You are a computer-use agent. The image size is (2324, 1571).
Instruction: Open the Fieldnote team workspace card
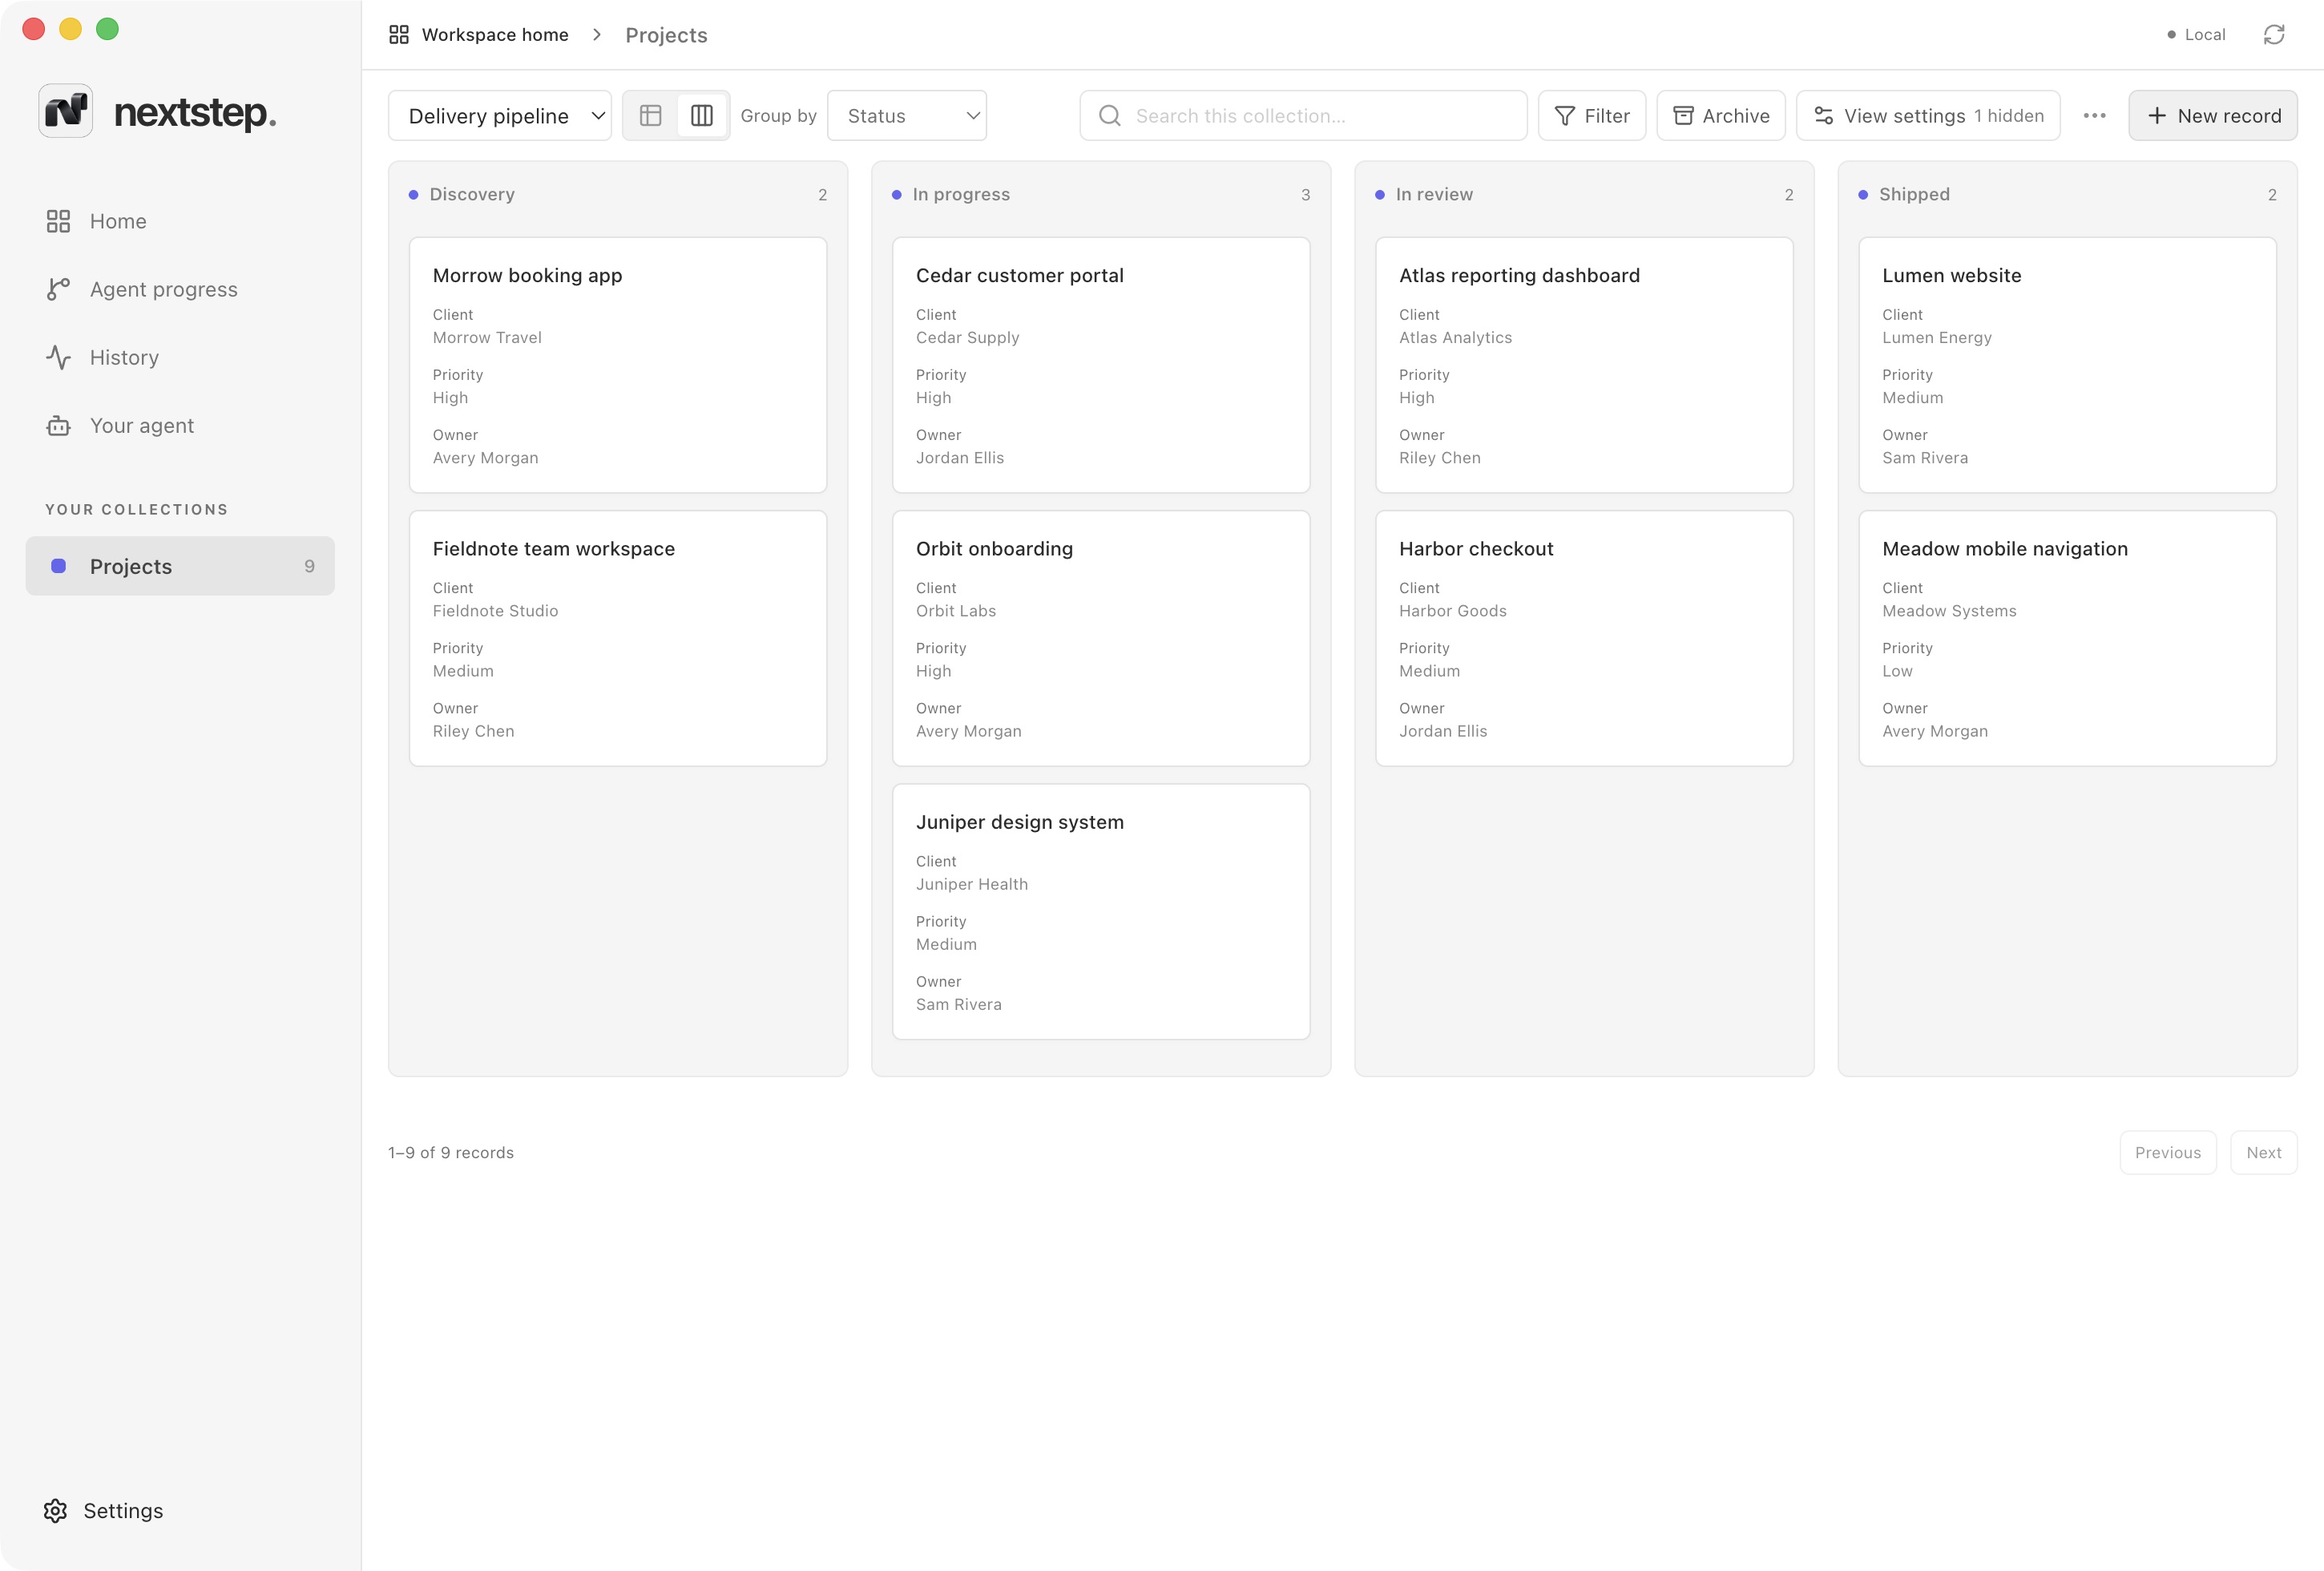[618, 639]
